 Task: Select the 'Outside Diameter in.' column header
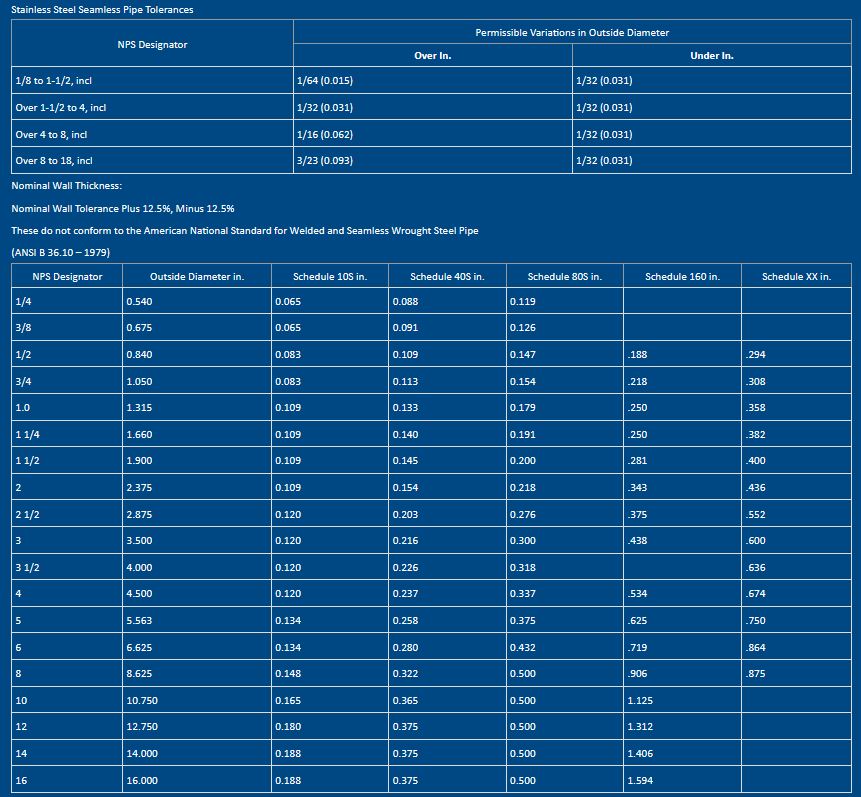tap(196, 276)
